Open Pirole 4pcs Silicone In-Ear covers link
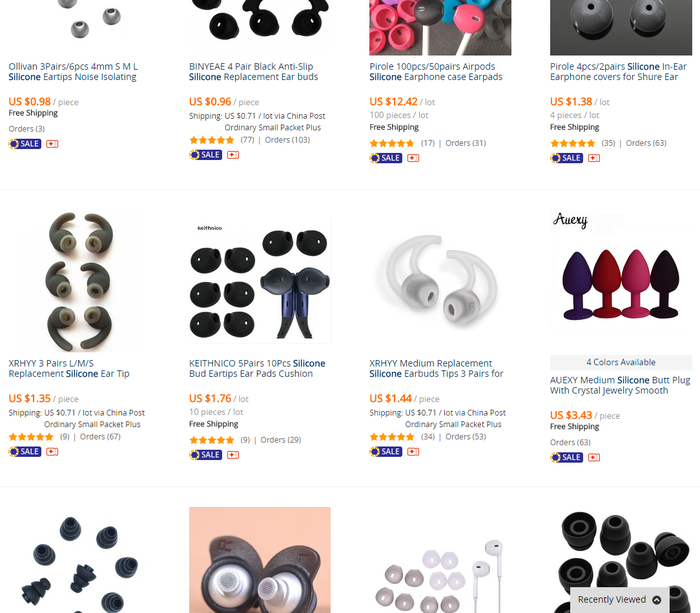 (x=618, y=72)
